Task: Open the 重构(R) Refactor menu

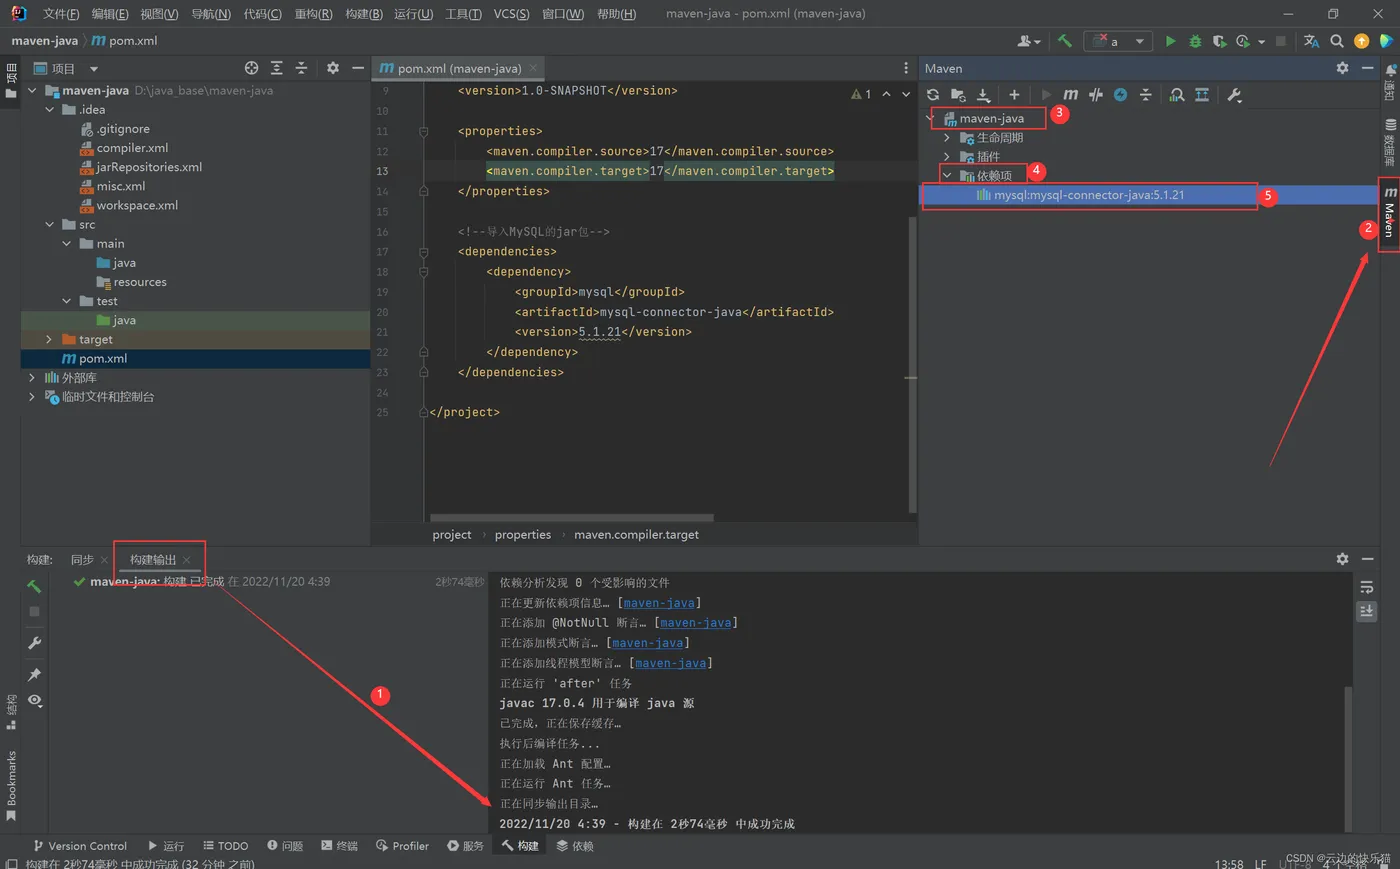Action: (x=313, y=14)
